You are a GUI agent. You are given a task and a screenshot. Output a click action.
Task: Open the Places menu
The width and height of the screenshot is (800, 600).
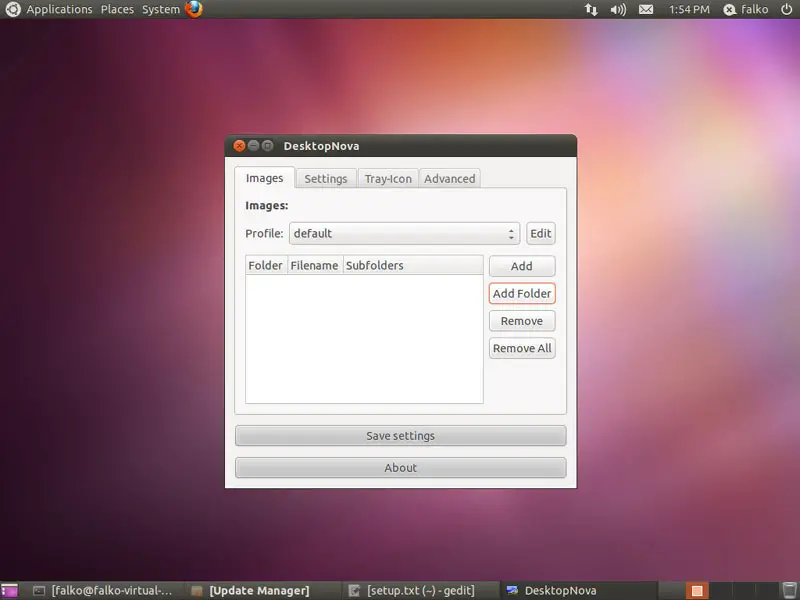click(x=117, y=9)
